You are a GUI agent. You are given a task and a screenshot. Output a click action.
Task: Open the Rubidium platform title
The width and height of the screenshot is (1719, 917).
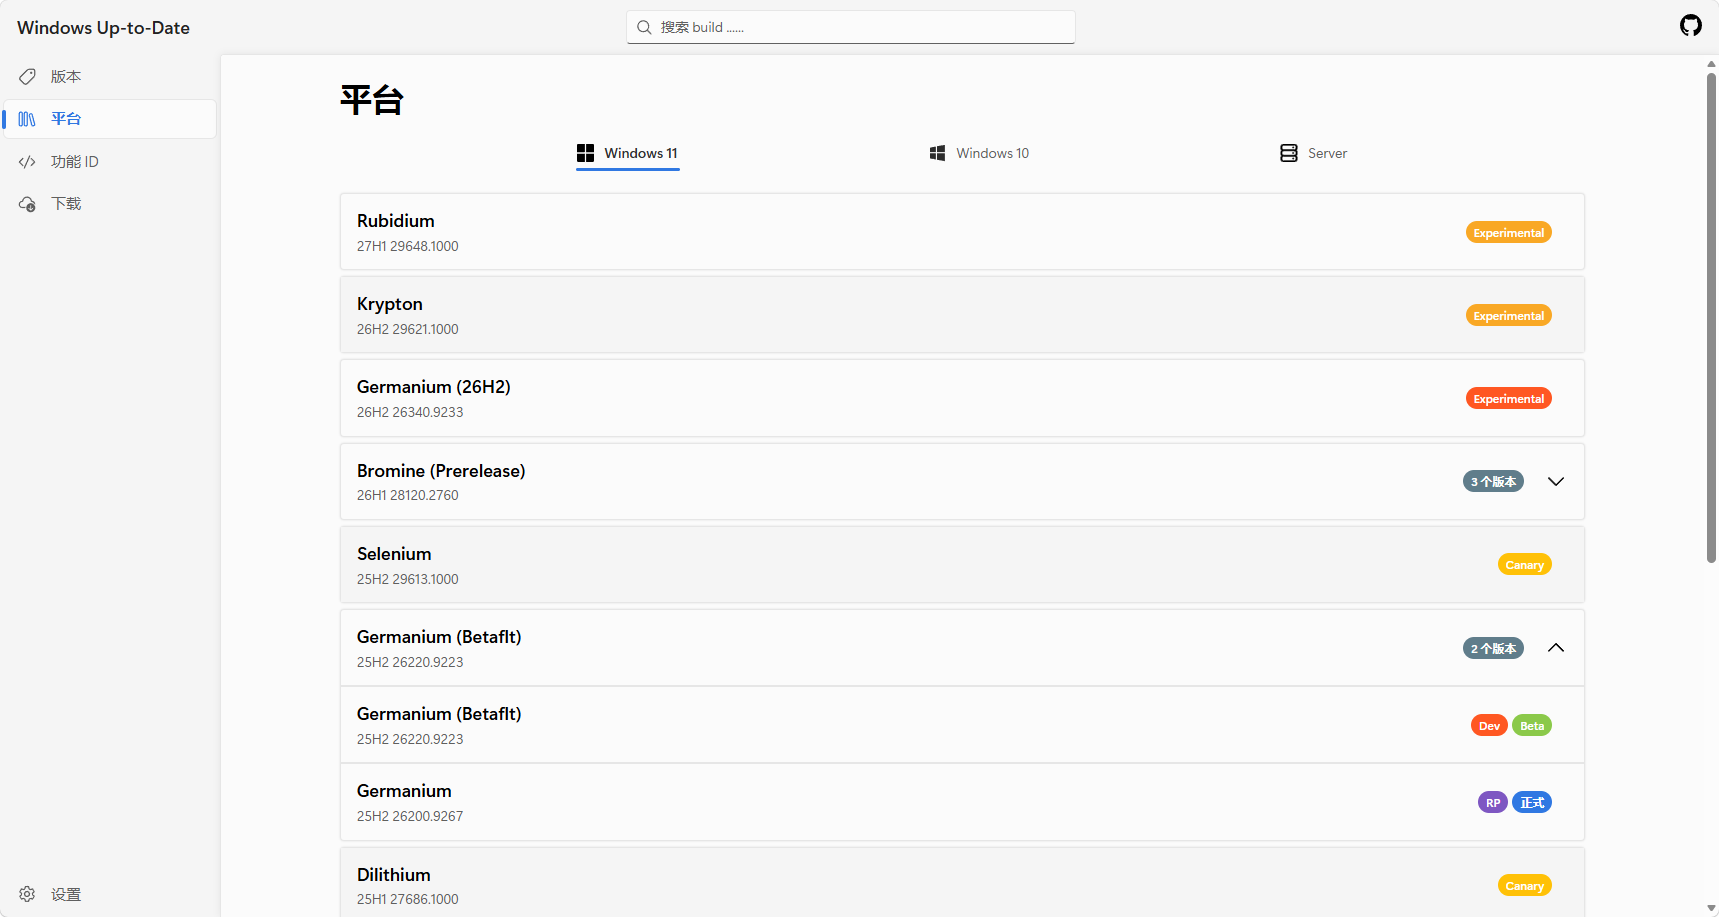pos(396,221)
